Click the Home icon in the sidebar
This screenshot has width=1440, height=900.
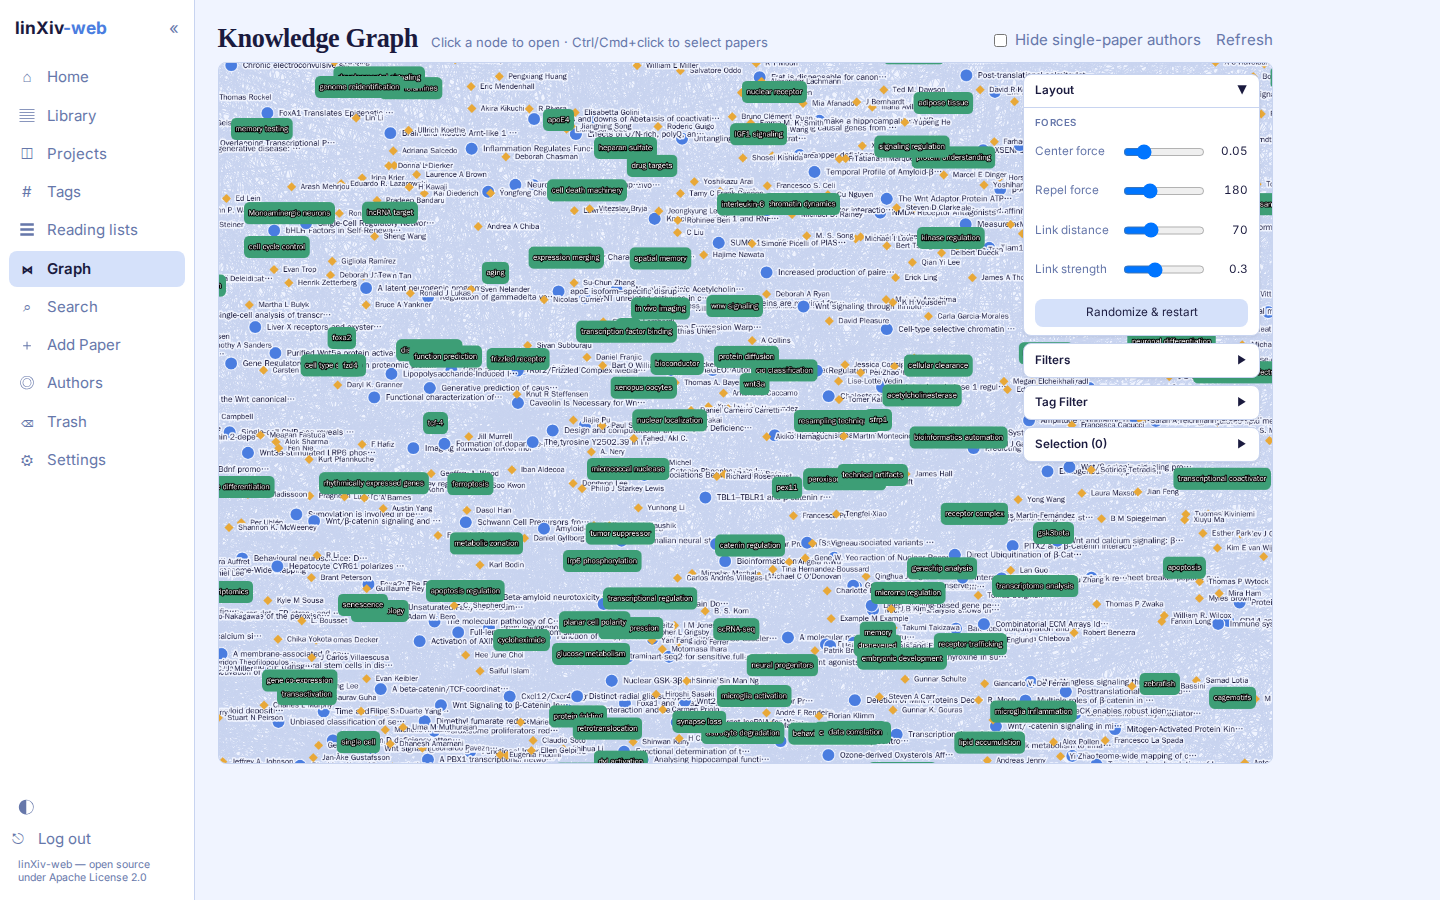pos(27,77)
